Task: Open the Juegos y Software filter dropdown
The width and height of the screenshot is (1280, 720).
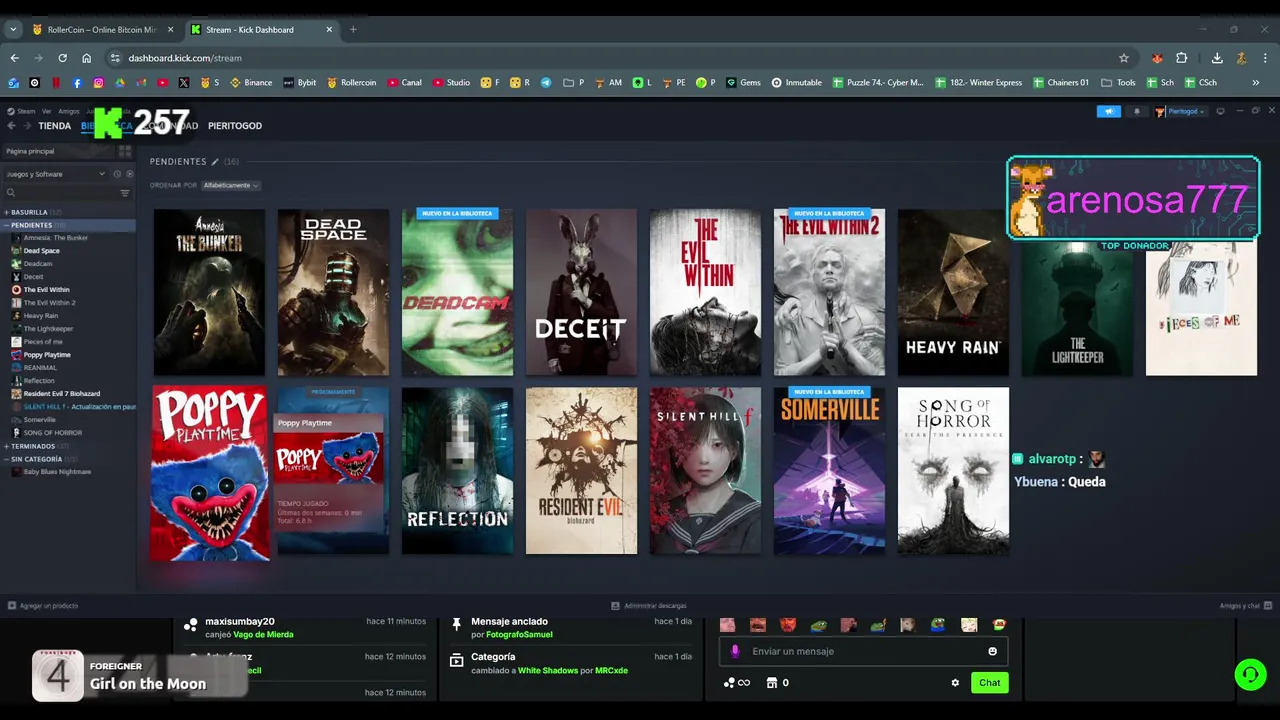Action: (55, 174)
